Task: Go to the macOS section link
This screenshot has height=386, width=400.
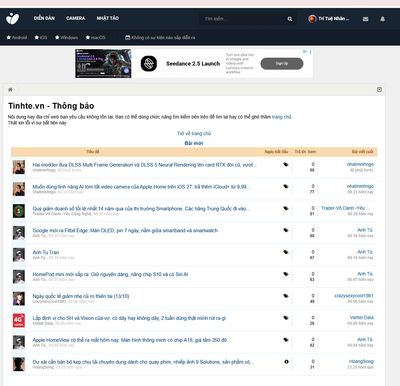Action: pos(95,37)
